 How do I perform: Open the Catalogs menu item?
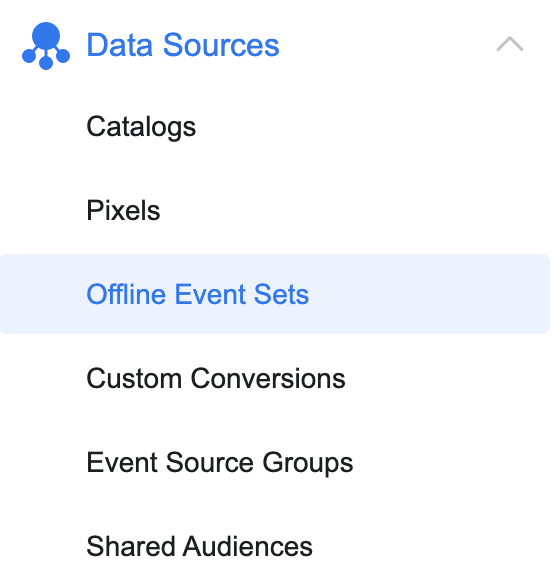(141, 127)
